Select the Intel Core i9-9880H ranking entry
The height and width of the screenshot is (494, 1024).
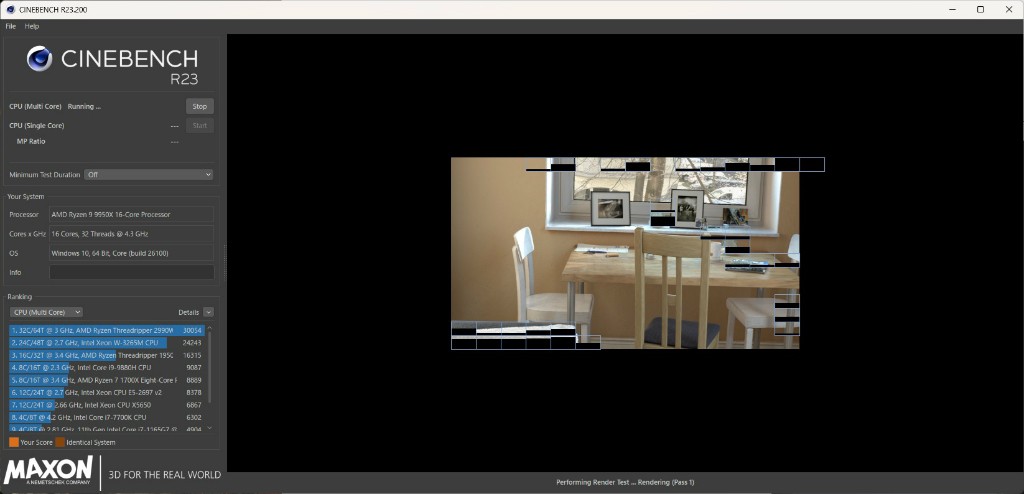click(107, 368)
